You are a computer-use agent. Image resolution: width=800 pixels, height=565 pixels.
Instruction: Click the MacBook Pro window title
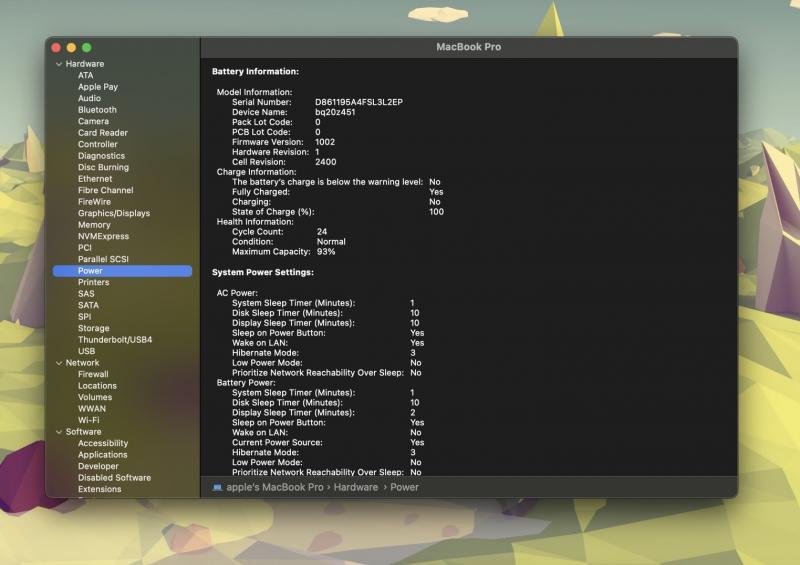[x=468, y=47]
